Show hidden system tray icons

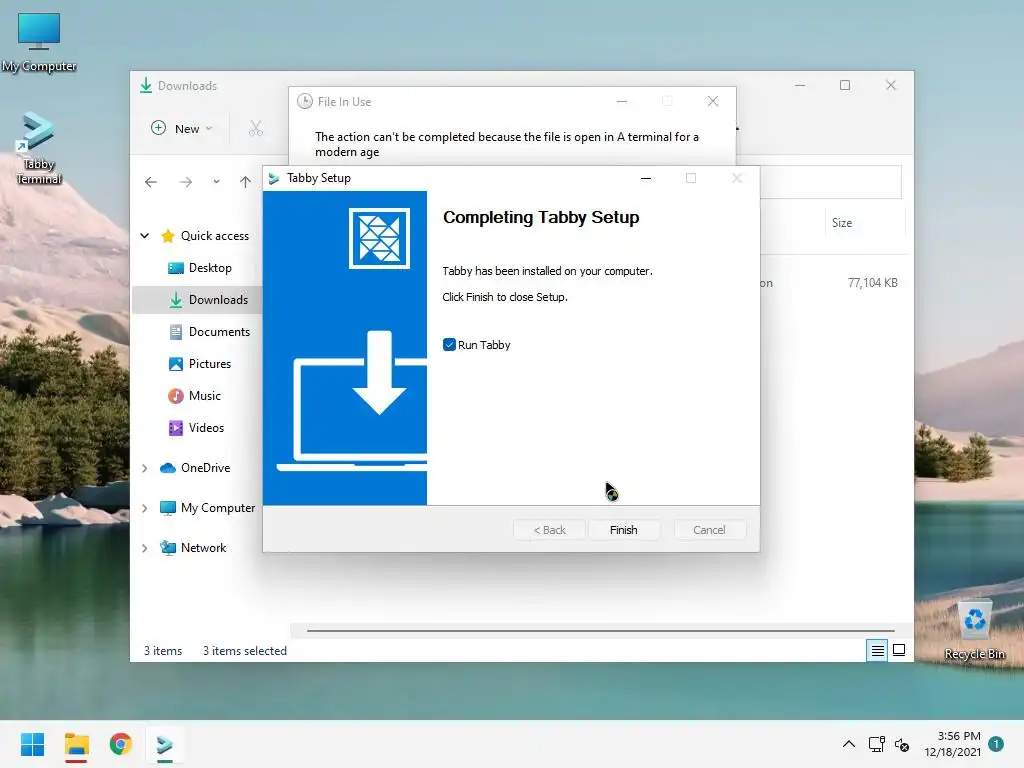(848, 744)
